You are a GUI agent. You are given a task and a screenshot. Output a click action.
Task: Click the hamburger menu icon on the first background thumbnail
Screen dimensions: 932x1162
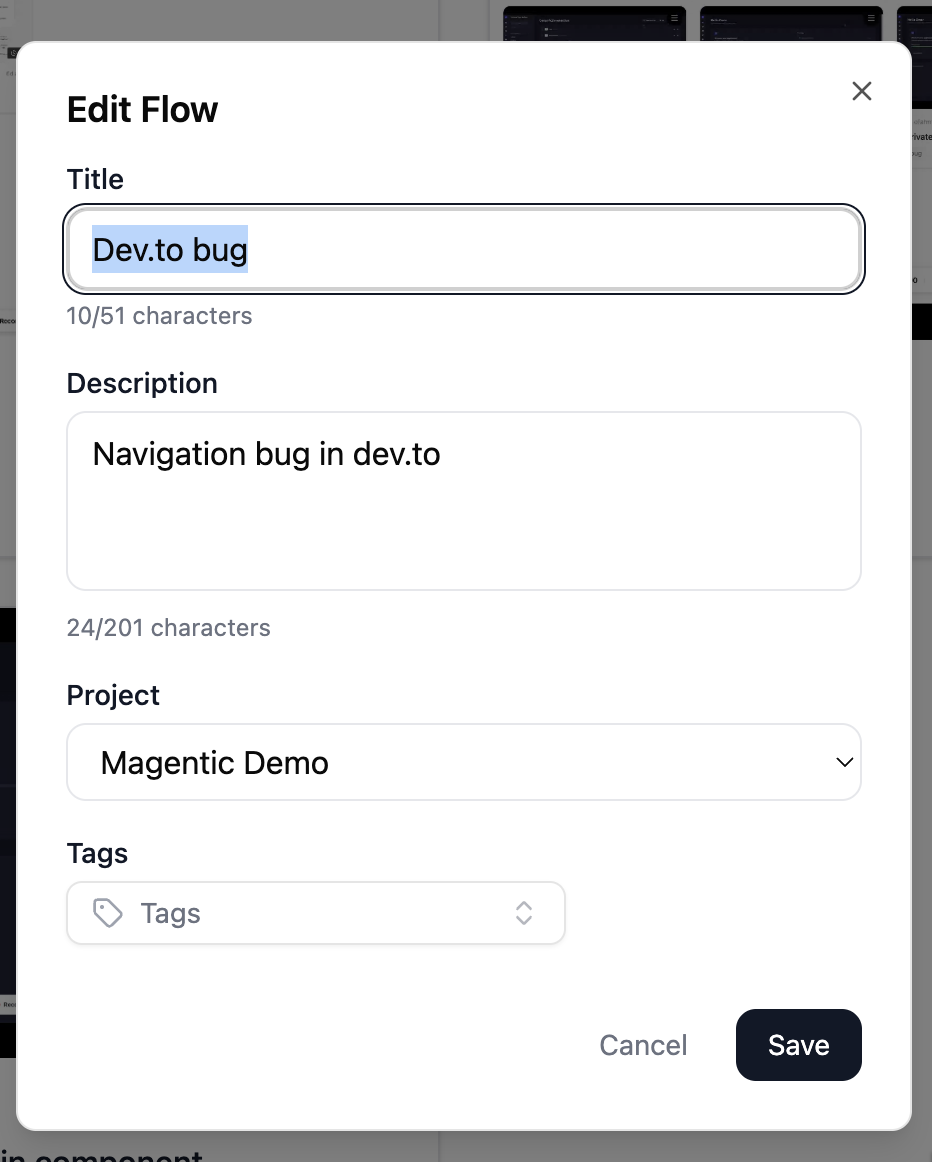(675, 18)
